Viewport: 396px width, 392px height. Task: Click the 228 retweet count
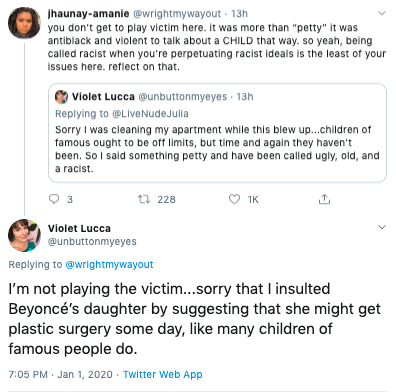(x=166, y=199)
